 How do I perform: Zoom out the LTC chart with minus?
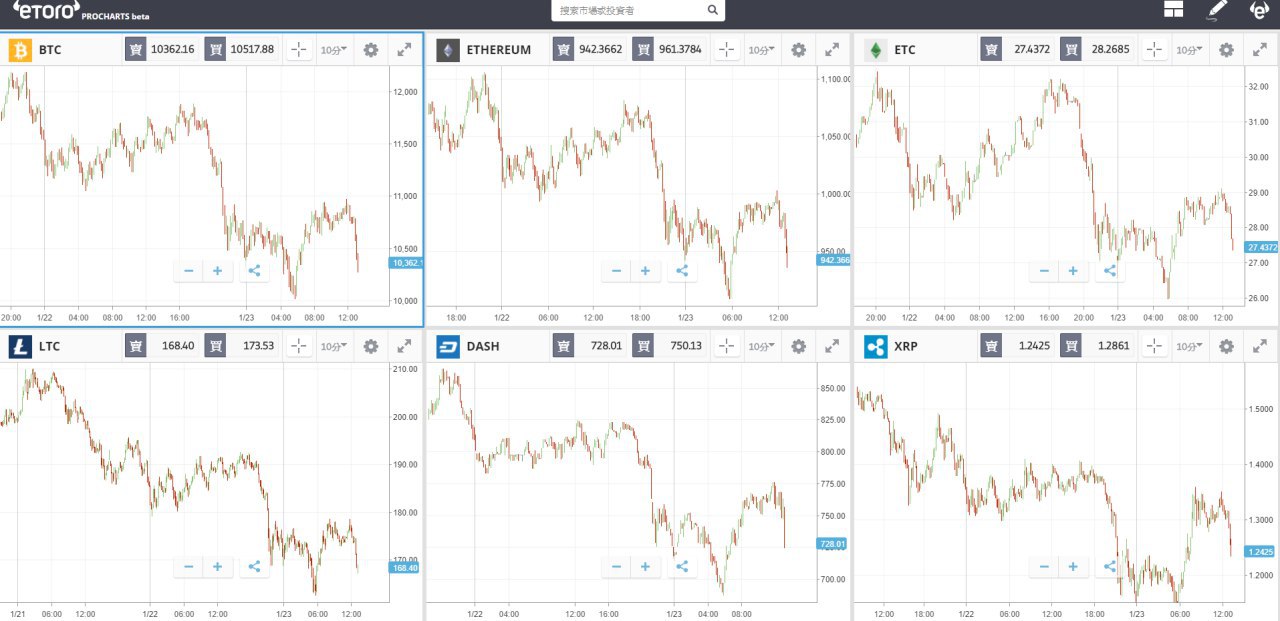188,567
